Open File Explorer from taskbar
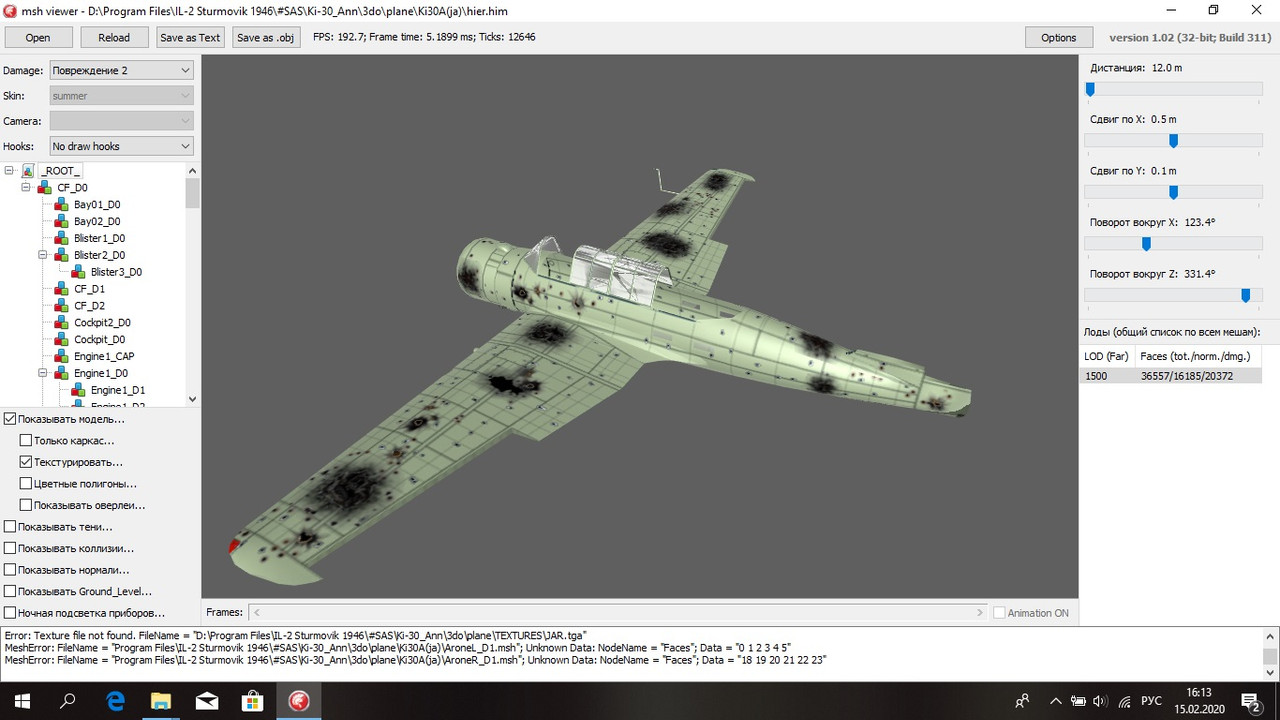Image resolution: width=1280 pixels, height=720 pixels. [x=161, y=701]
